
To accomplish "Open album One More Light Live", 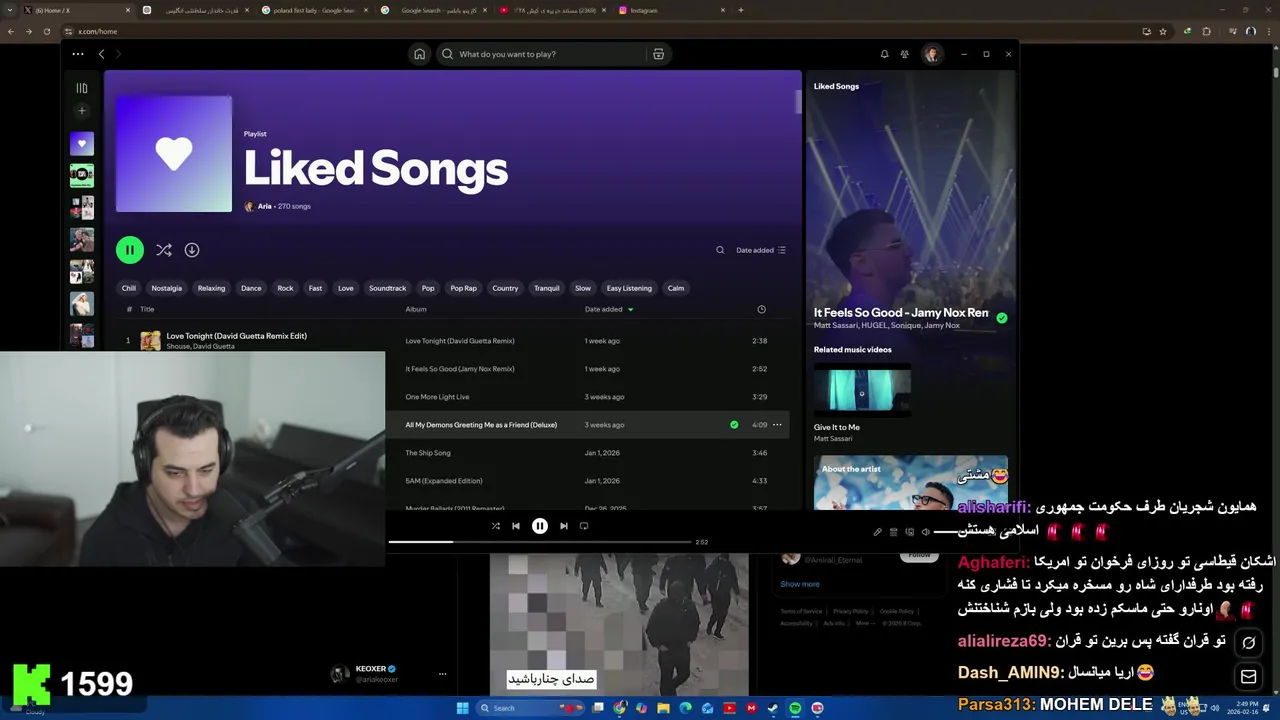I will (437, 397).
